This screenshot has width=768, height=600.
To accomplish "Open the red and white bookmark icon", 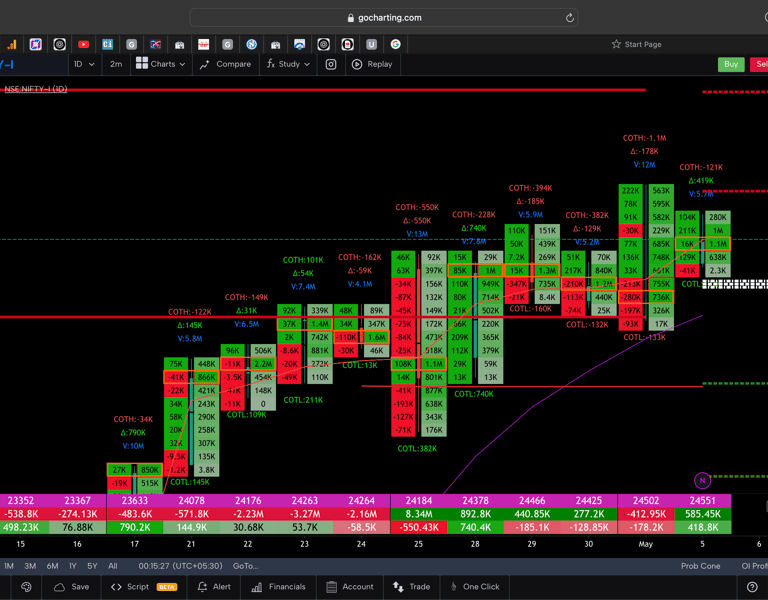I will pyautogui.click(x=203, y=45).
